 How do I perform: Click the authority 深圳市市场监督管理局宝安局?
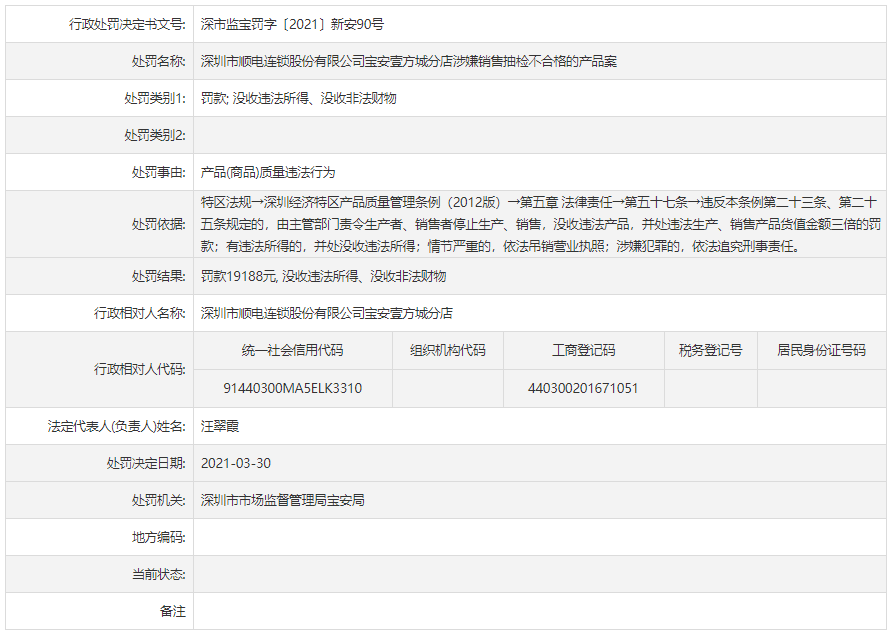(283, 501)
